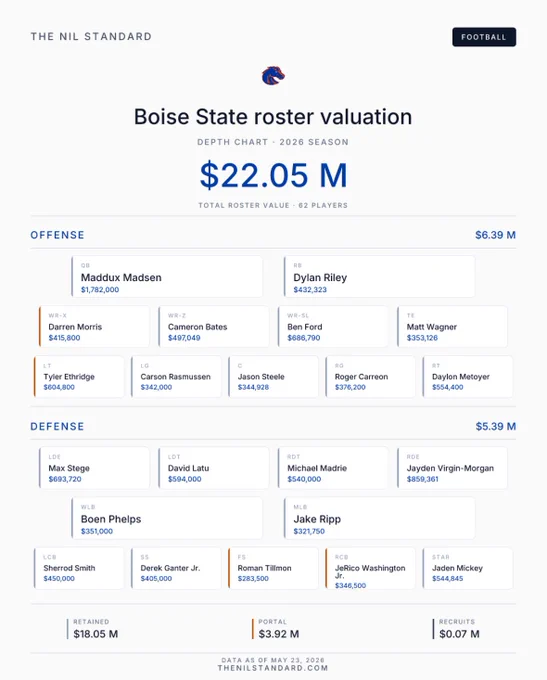Open Jayden Virgin-Morgan RDE card

[452, 468]
